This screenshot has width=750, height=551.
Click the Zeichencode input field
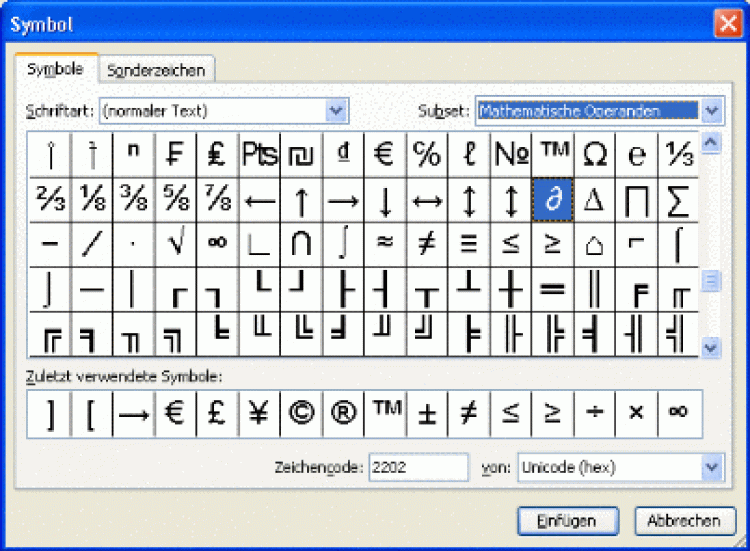[x=418, y=467]
